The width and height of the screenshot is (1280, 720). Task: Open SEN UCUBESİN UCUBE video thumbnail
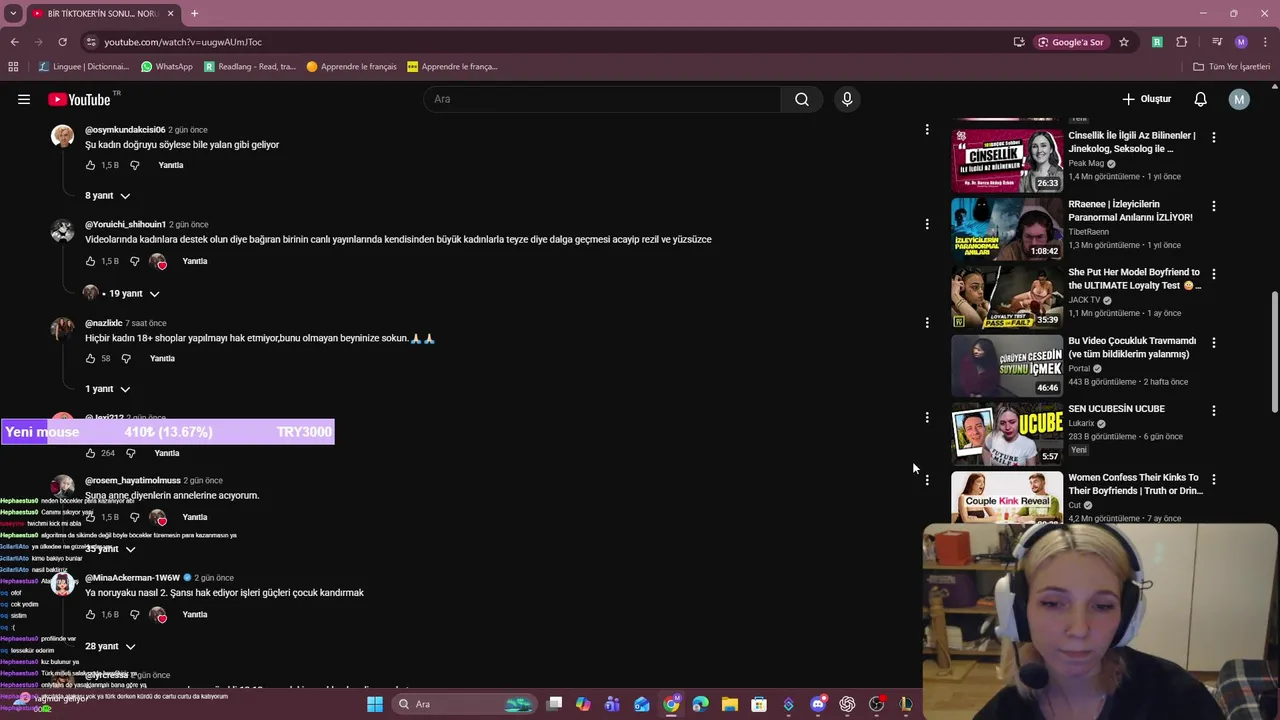1007,434
